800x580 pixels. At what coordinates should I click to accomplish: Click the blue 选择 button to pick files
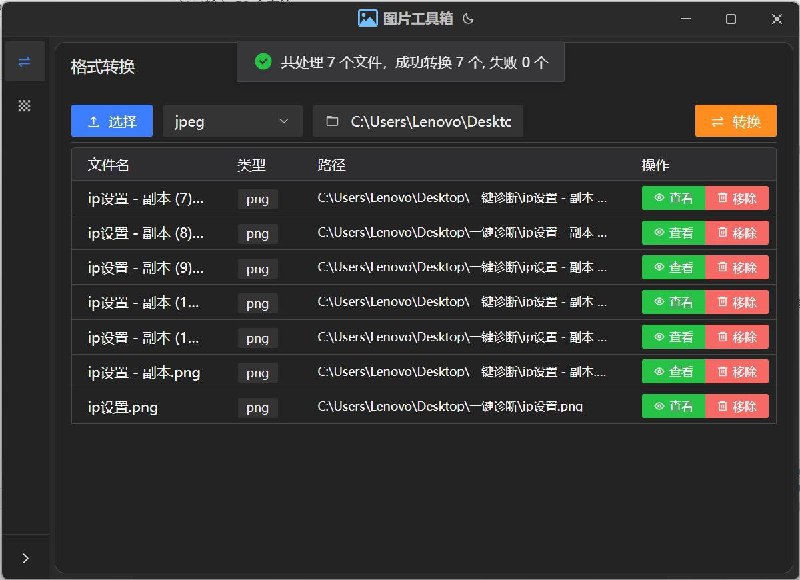pyautogui.click(x=111, y=121)
